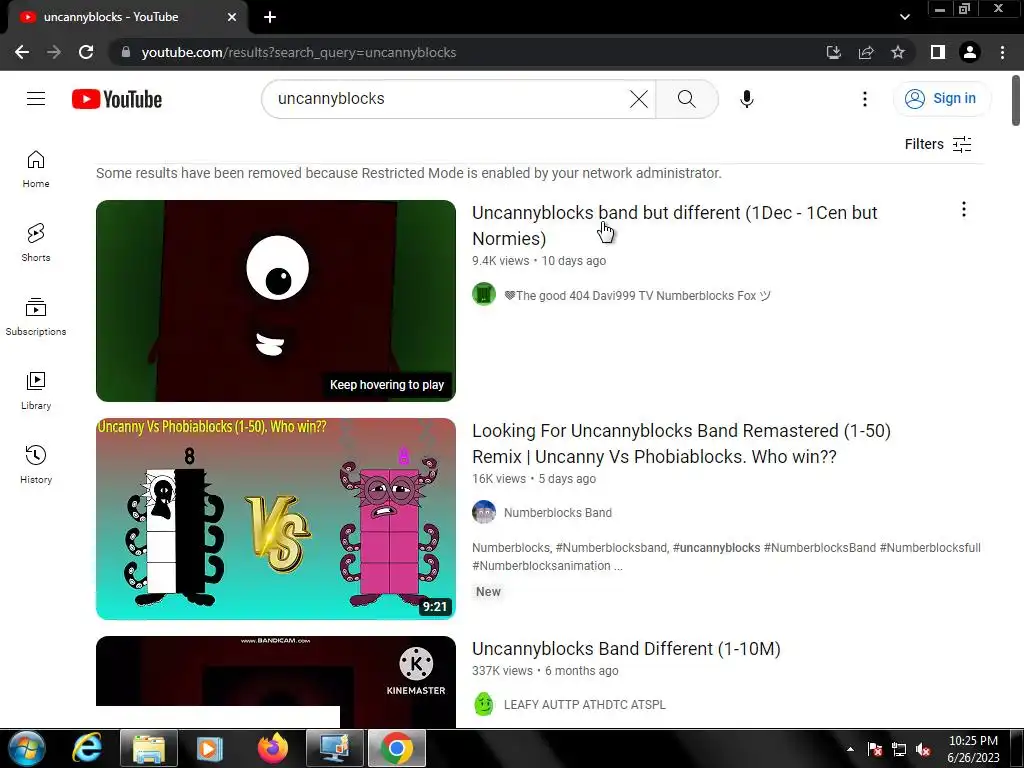The image size is (1024, 768).
Task: Open the Chrome three-dot menu
Action: coord(1002,52)
